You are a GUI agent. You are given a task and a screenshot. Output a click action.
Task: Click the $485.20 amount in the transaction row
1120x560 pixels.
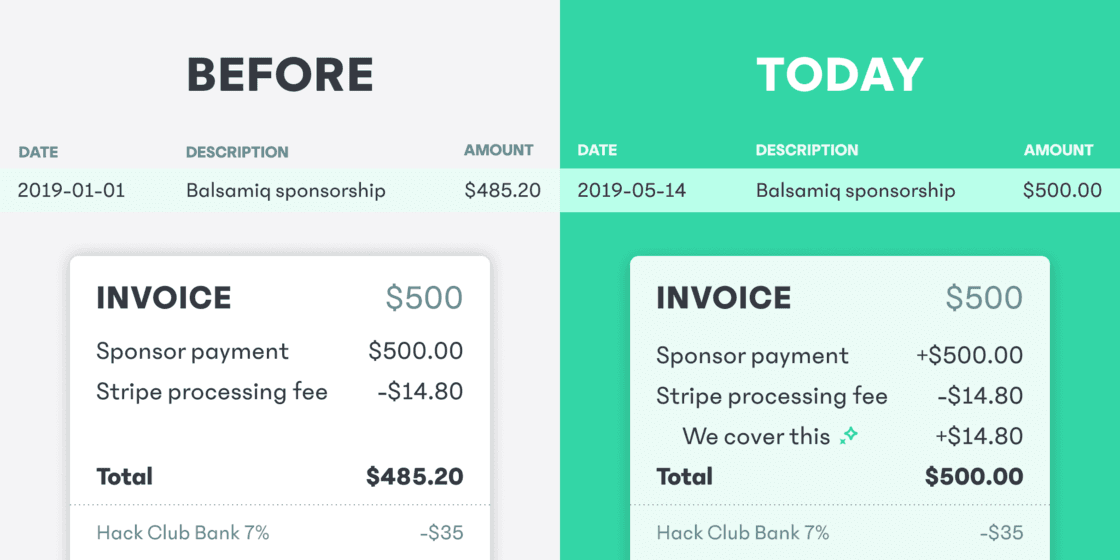point(503,190)
